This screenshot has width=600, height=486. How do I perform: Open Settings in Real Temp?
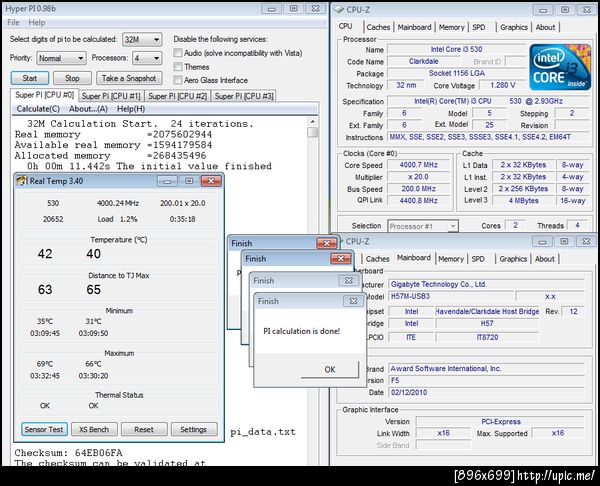[x=194, y=430]
